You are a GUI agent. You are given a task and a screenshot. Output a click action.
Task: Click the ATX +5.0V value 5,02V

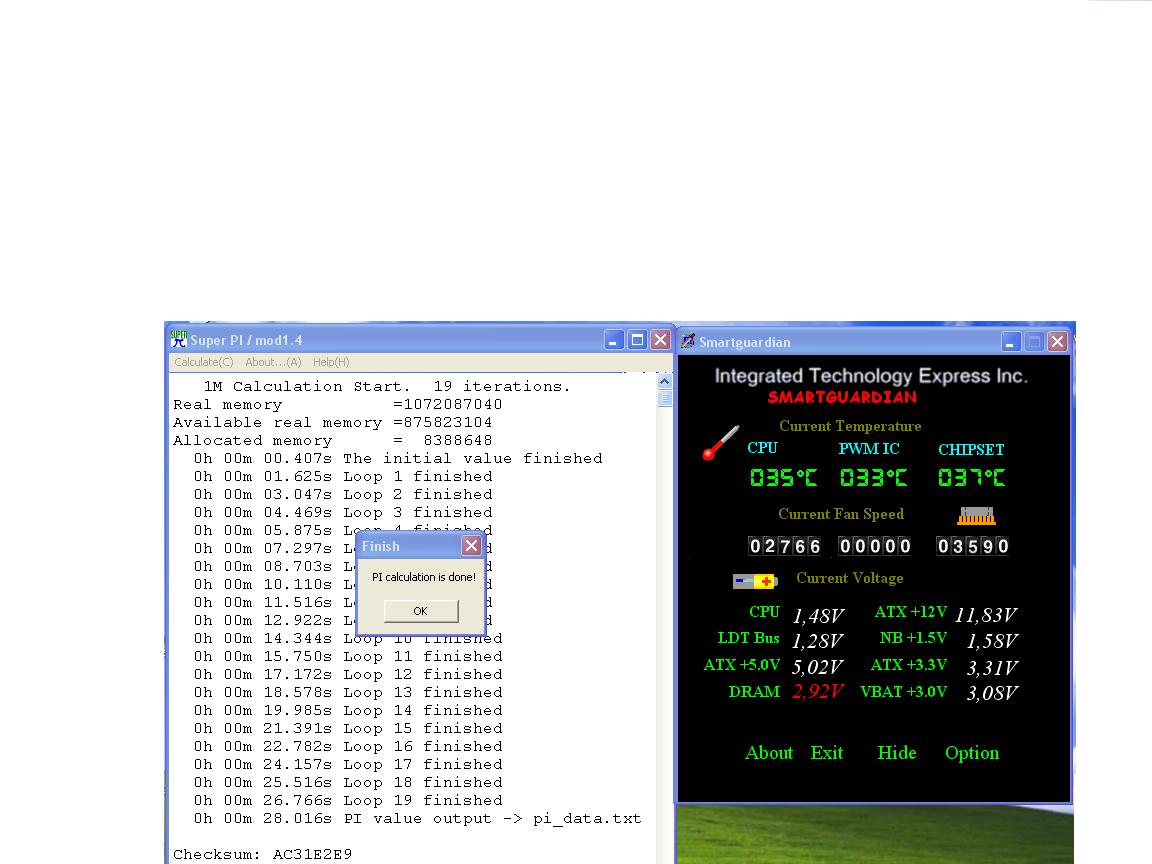tap(818, 667)
